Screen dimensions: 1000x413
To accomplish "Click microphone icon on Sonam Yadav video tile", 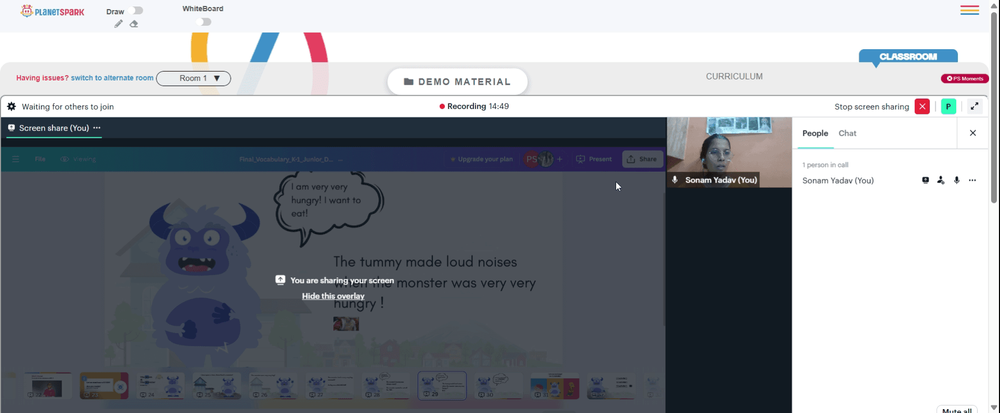I will tap(675, 180).
